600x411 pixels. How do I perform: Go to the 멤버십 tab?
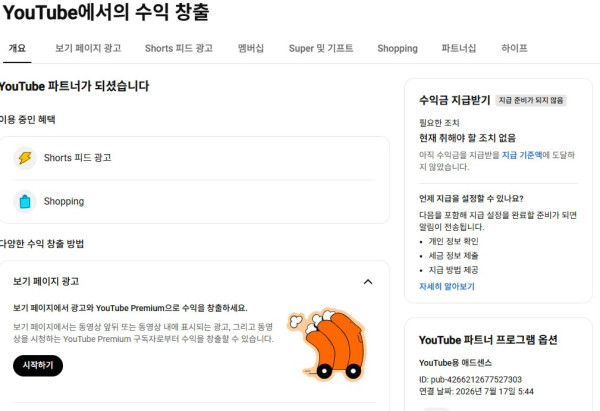tap(251, 48)
